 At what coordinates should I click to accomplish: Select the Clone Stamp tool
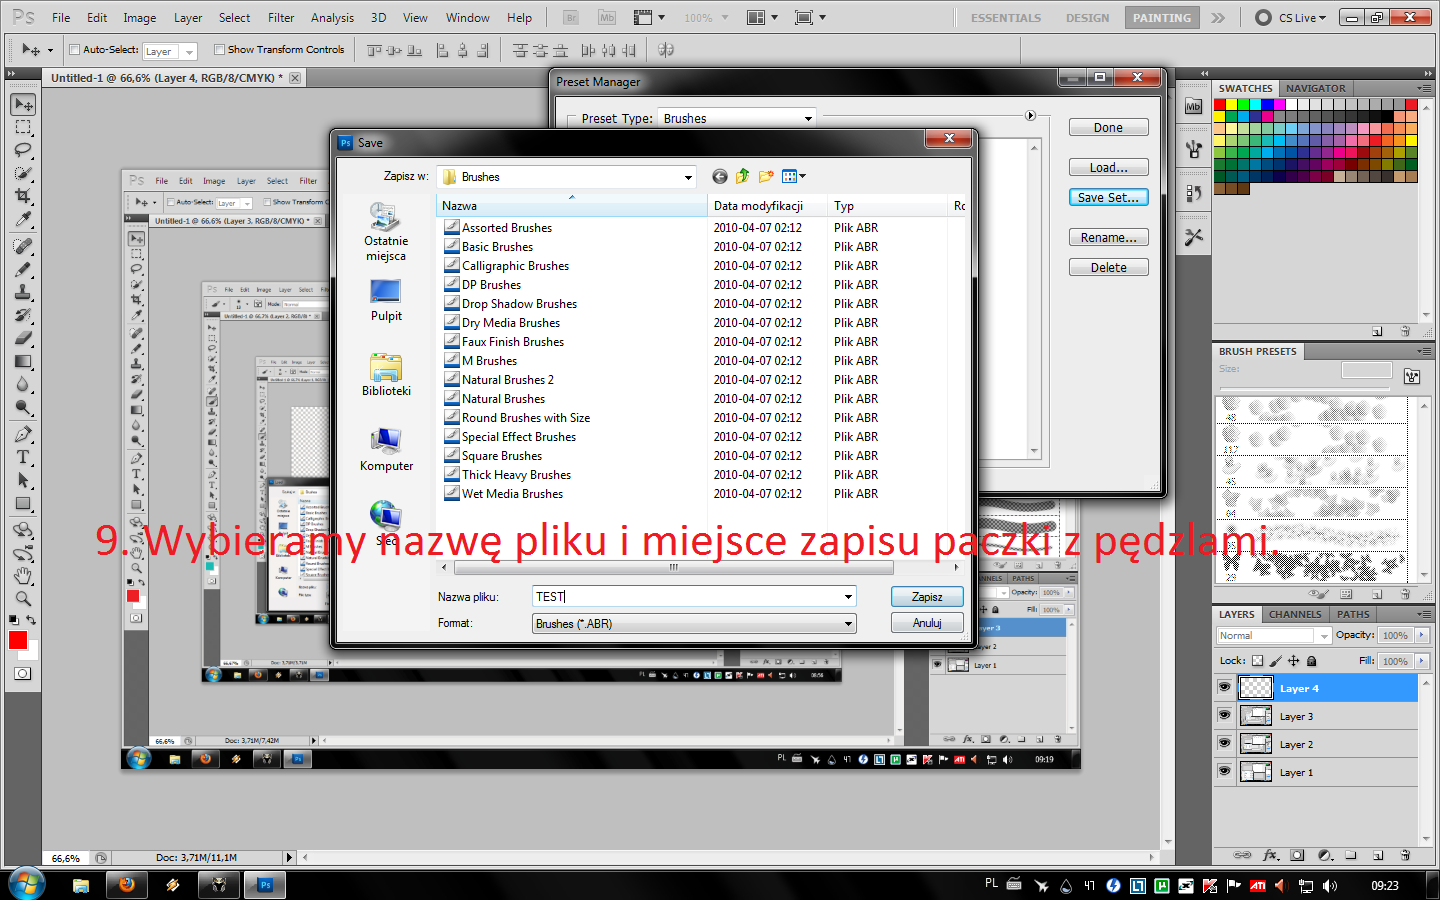(x=23, y=292)
